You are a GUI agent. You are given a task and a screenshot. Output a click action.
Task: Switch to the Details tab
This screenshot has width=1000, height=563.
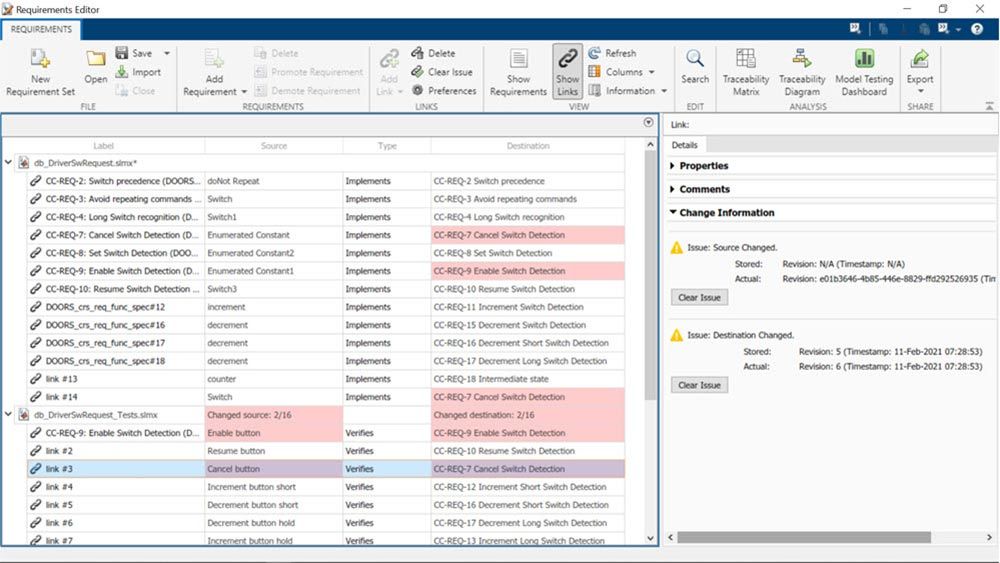tap(684, 145)
